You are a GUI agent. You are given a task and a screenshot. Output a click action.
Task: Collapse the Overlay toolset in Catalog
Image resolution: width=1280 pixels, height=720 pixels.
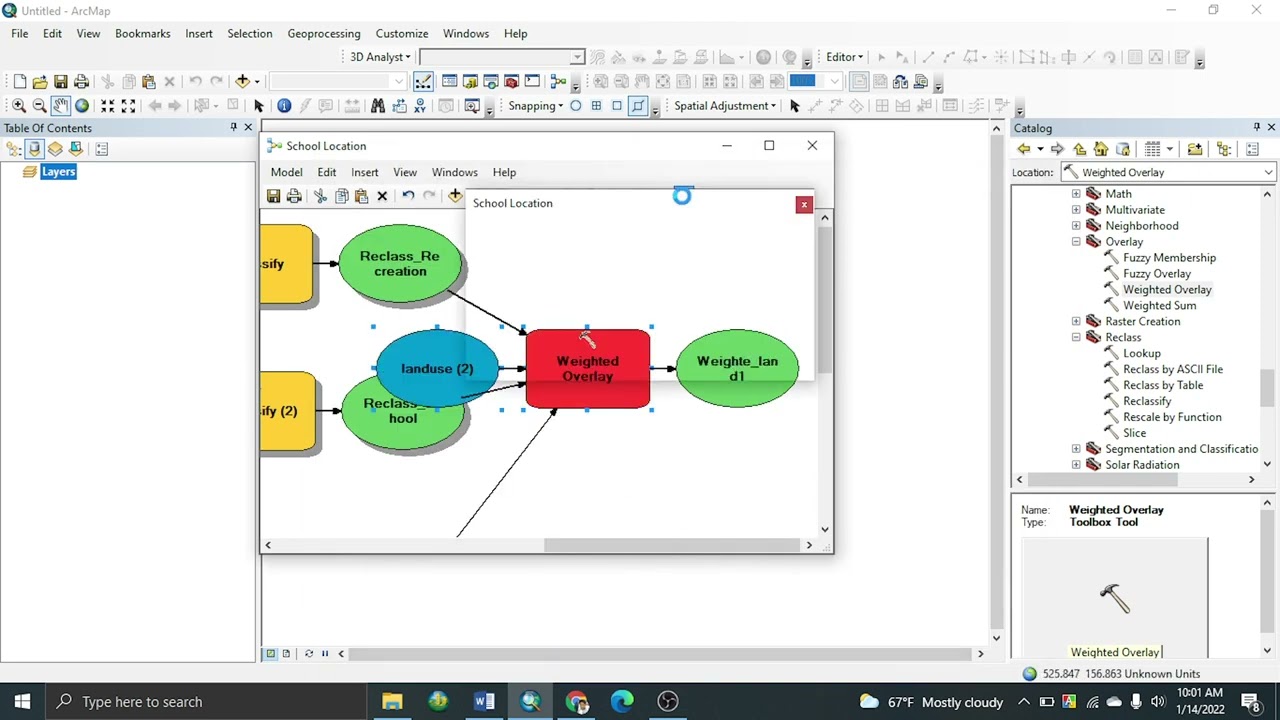click(x=1076, y=242)
